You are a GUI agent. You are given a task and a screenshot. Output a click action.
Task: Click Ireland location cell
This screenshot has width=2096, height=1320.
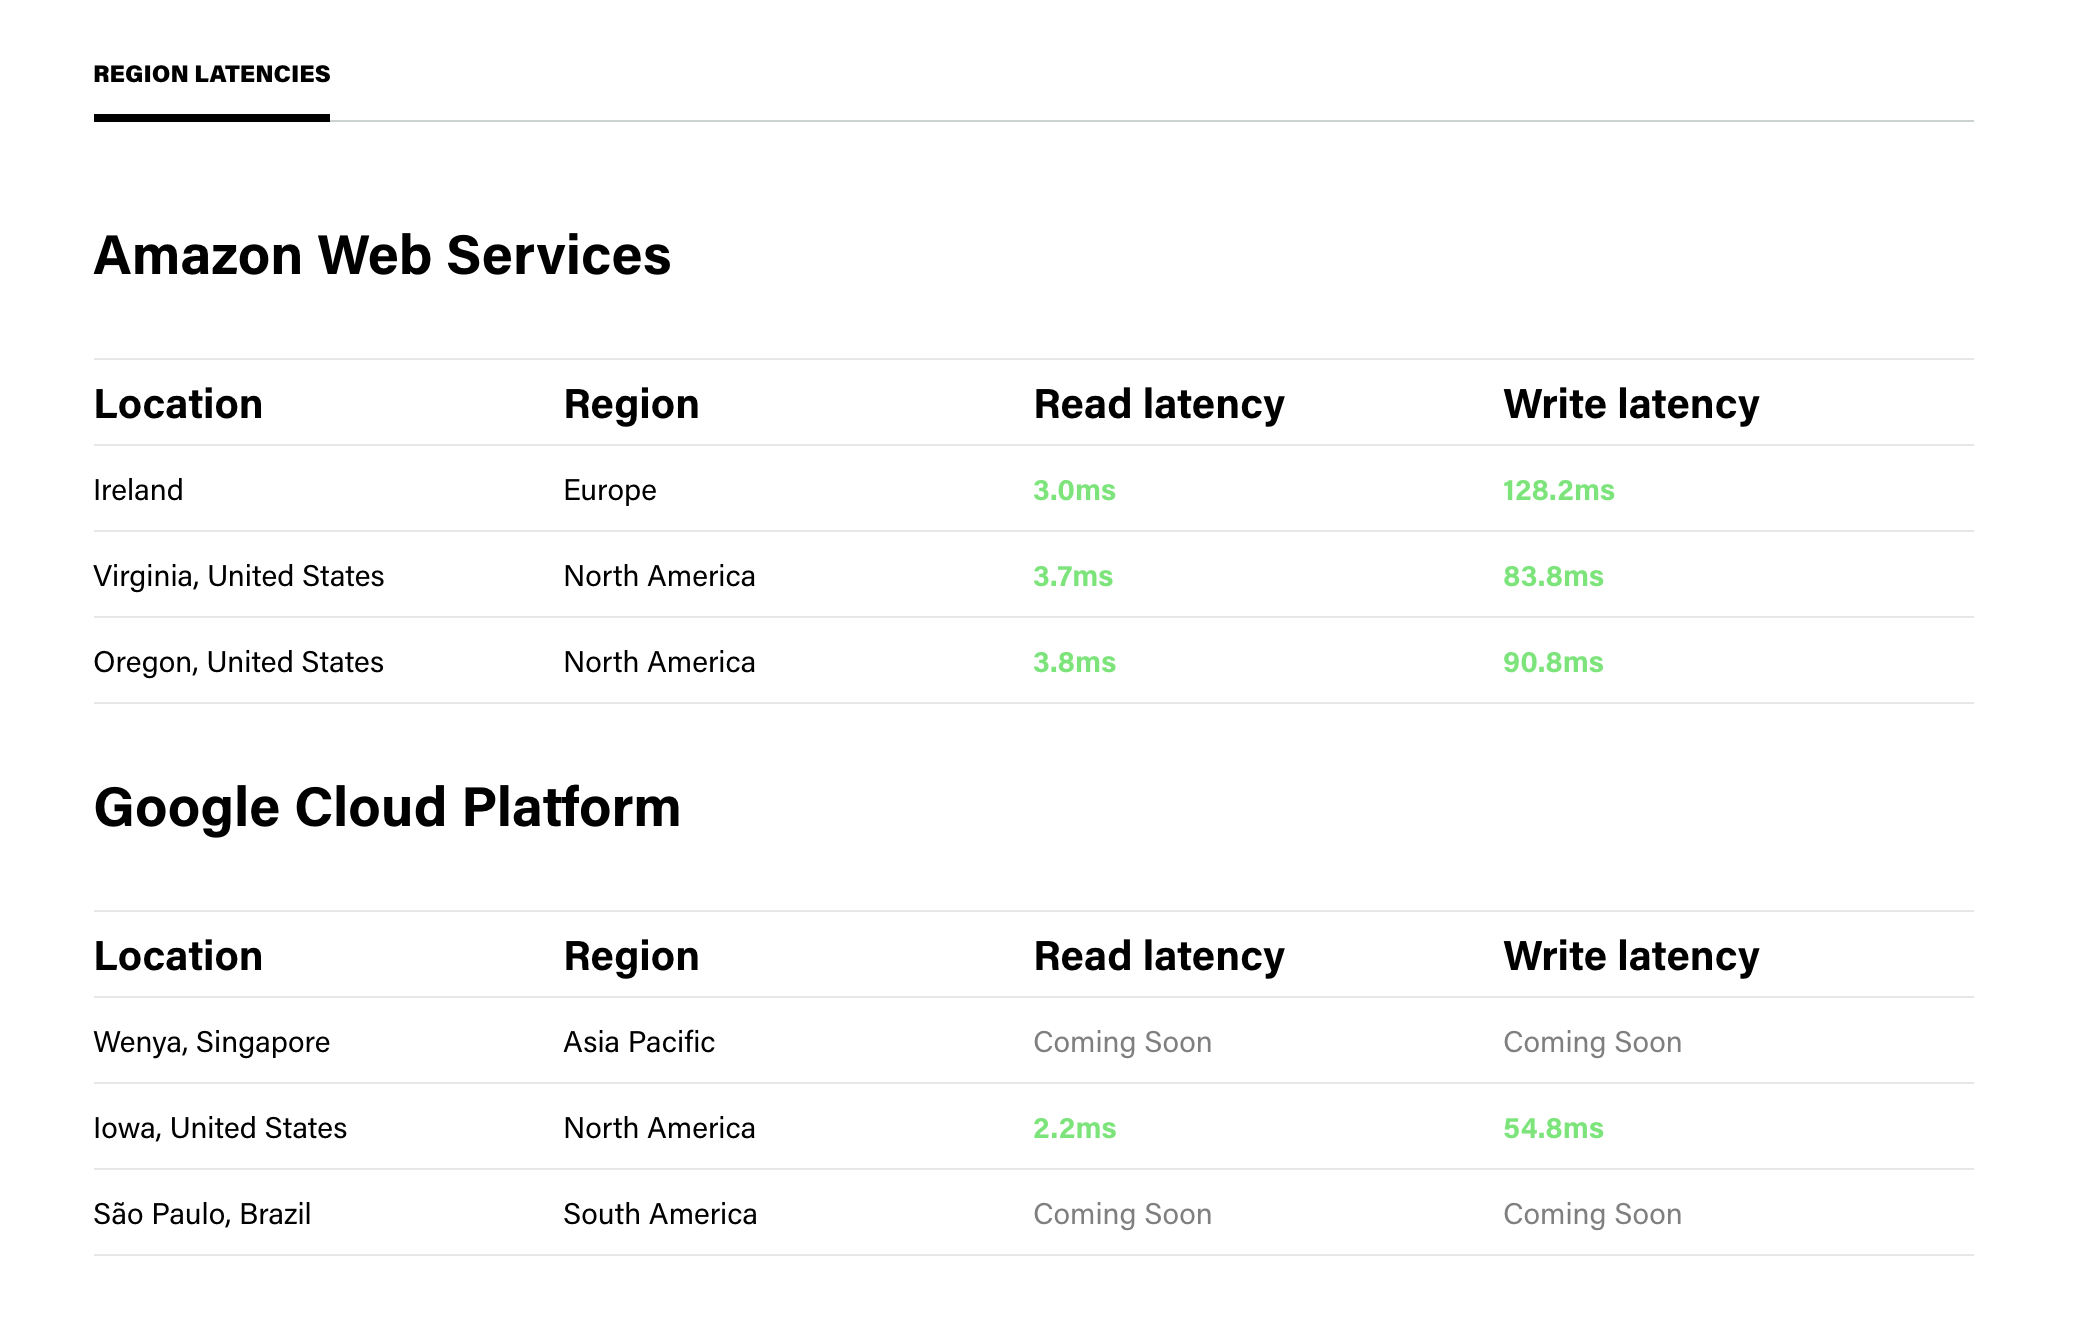pos(138,490)
